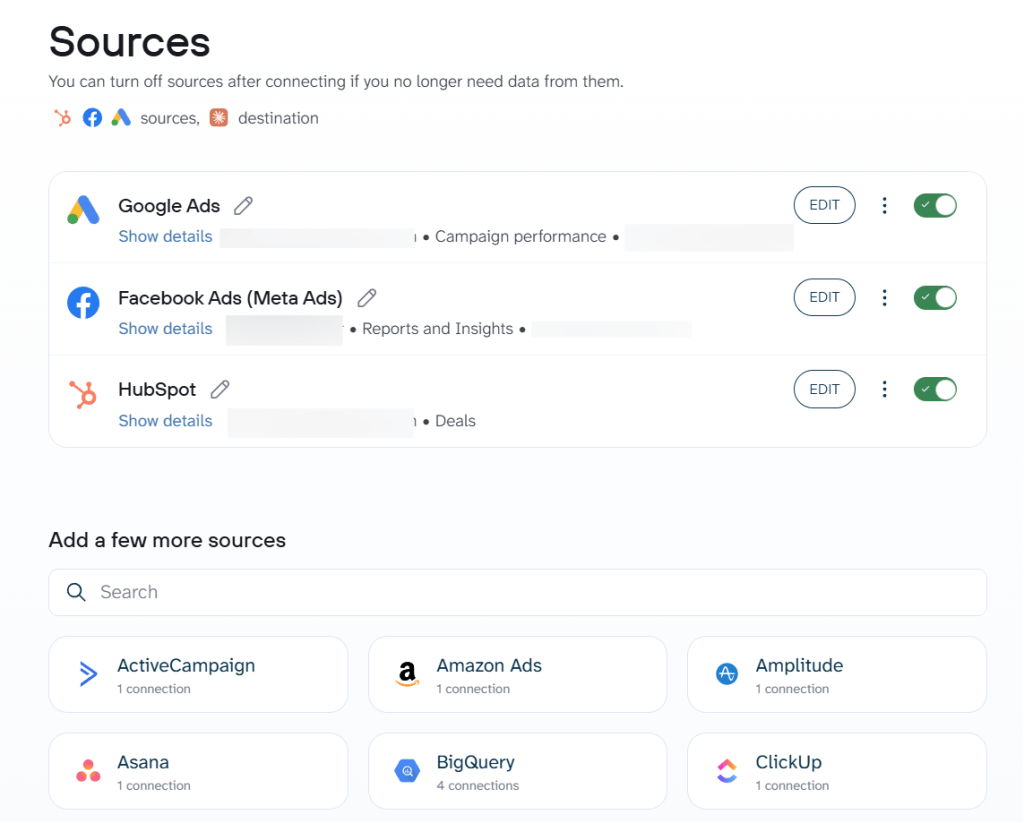Click the 'Reports and Insights' text

point(438,329)
